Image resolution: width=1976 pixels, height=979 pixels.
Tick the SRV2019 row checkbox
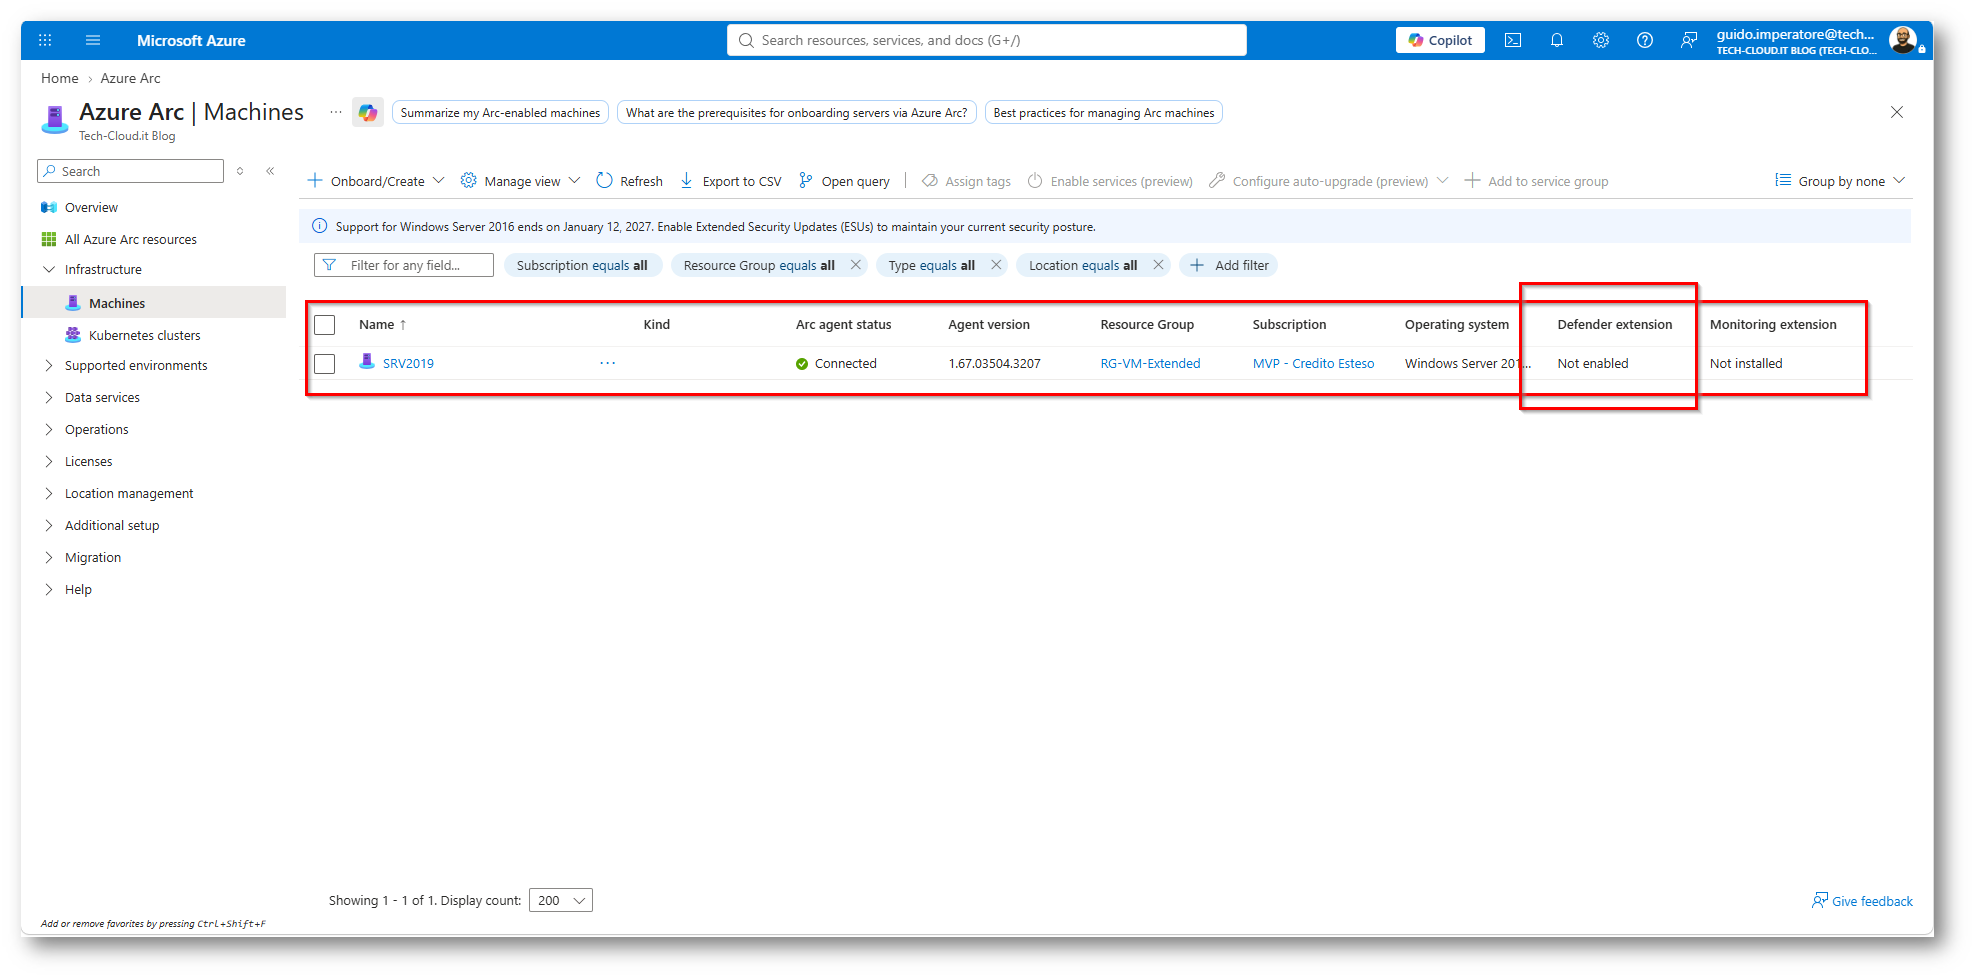[x=325, y=364]
